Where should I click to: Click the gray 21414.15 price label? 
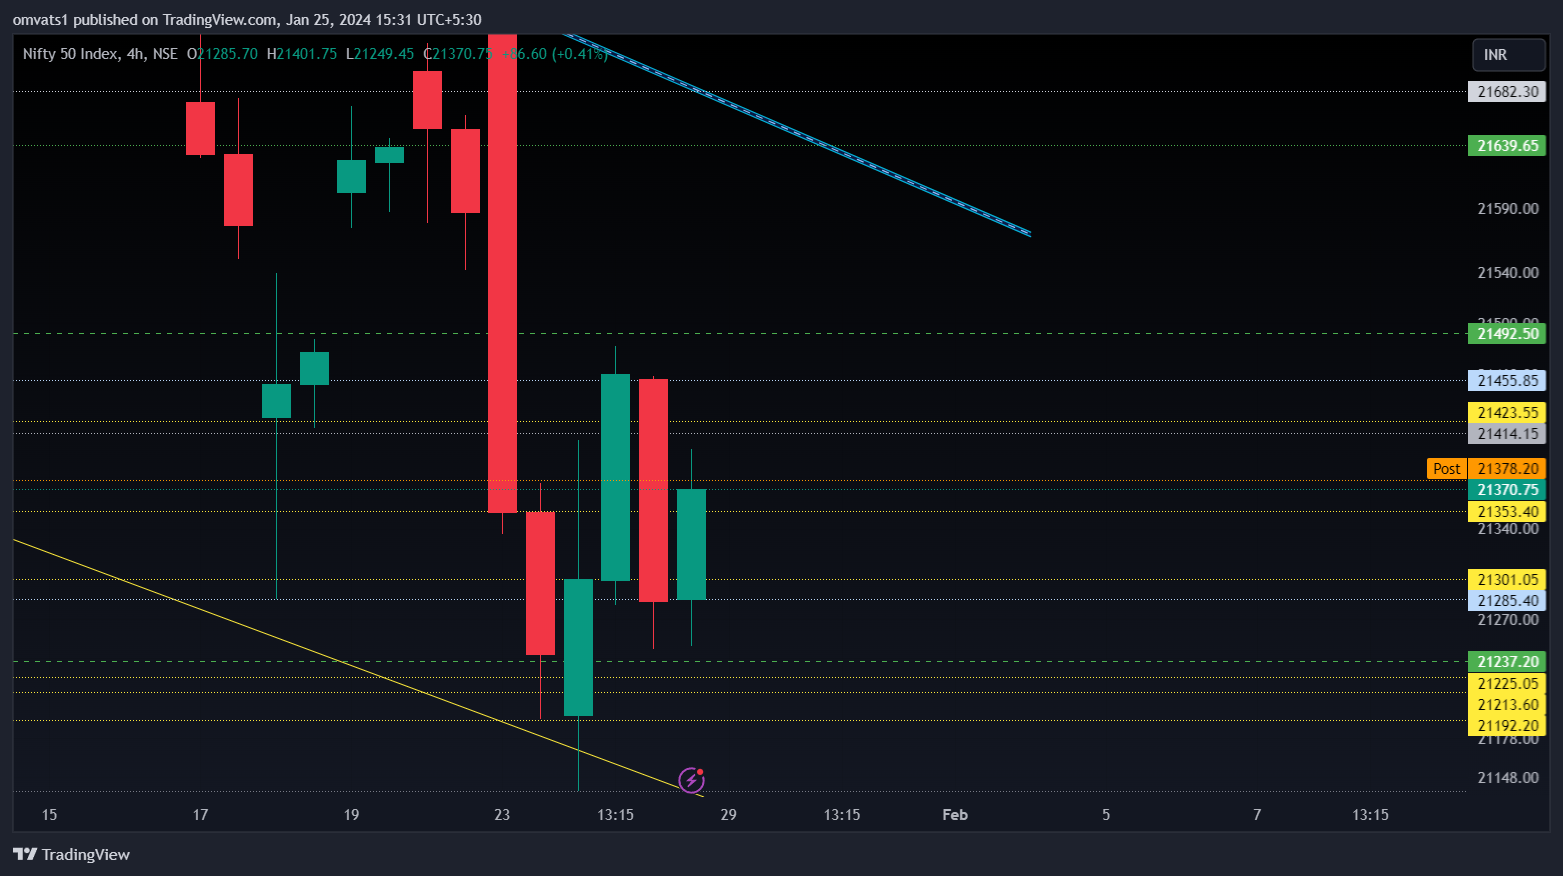1507,434
